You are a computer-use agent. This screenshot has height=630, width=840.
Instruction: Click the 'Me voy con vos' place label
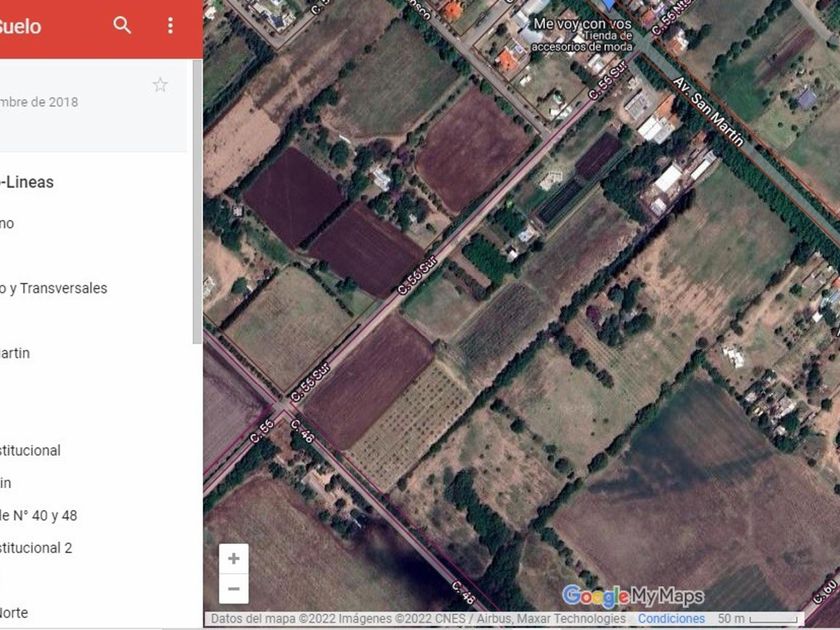(582, 24)
